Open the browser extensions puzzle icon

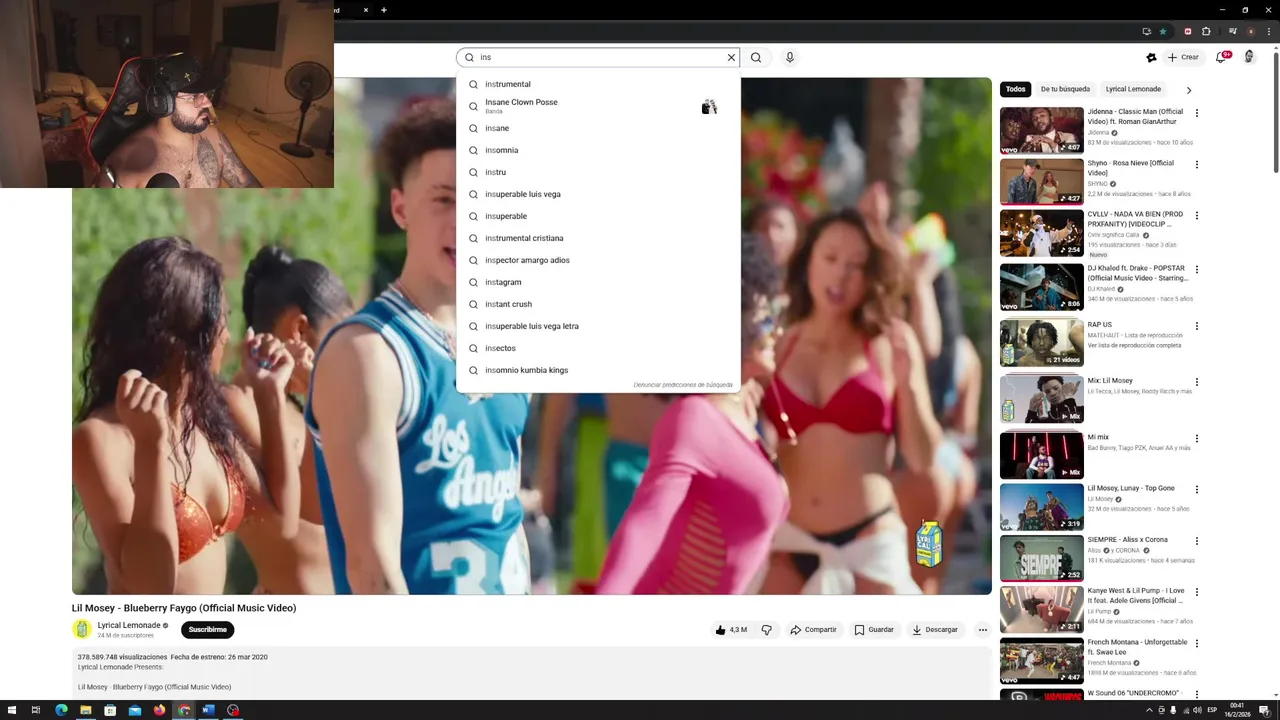(x=1206, y=31)
